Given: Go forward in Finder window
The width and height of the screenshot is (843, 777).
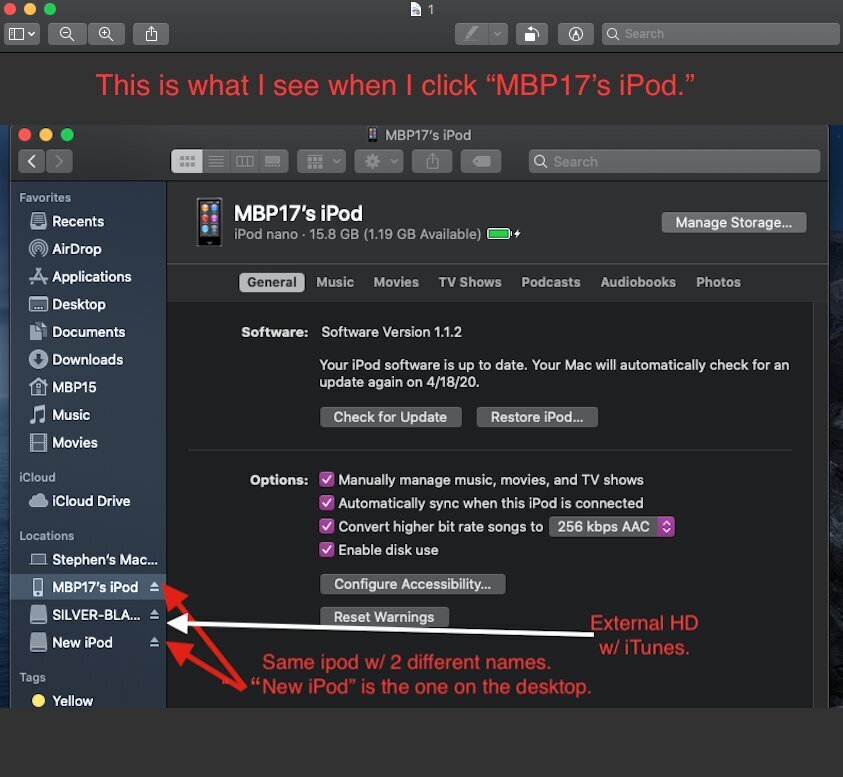Looking at the screenshot, I should click(x=59, y=161).
